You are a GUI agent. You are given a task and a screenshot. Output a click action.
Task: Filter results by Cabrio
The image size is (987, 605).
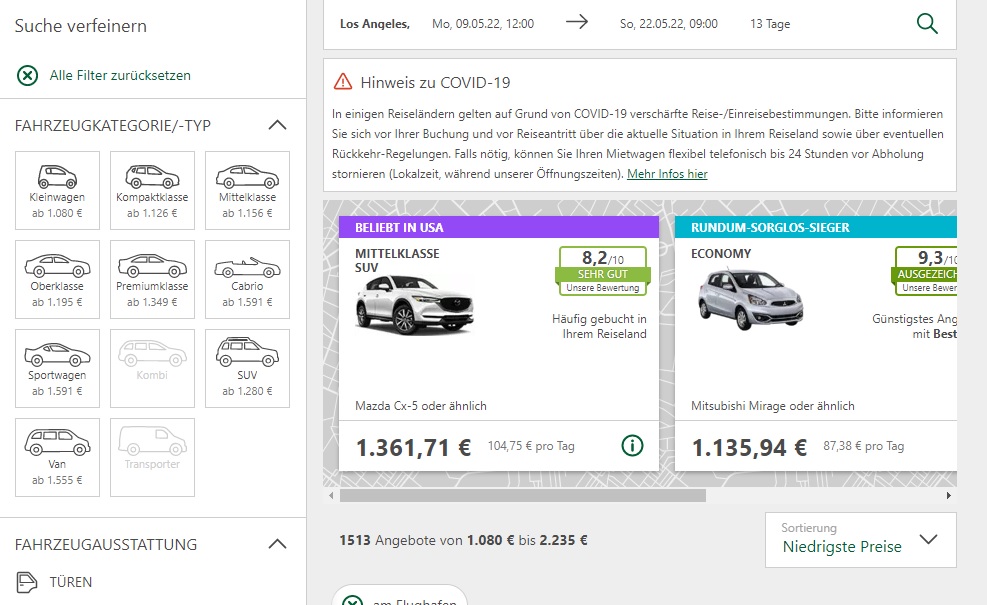(x=247, y=279)
